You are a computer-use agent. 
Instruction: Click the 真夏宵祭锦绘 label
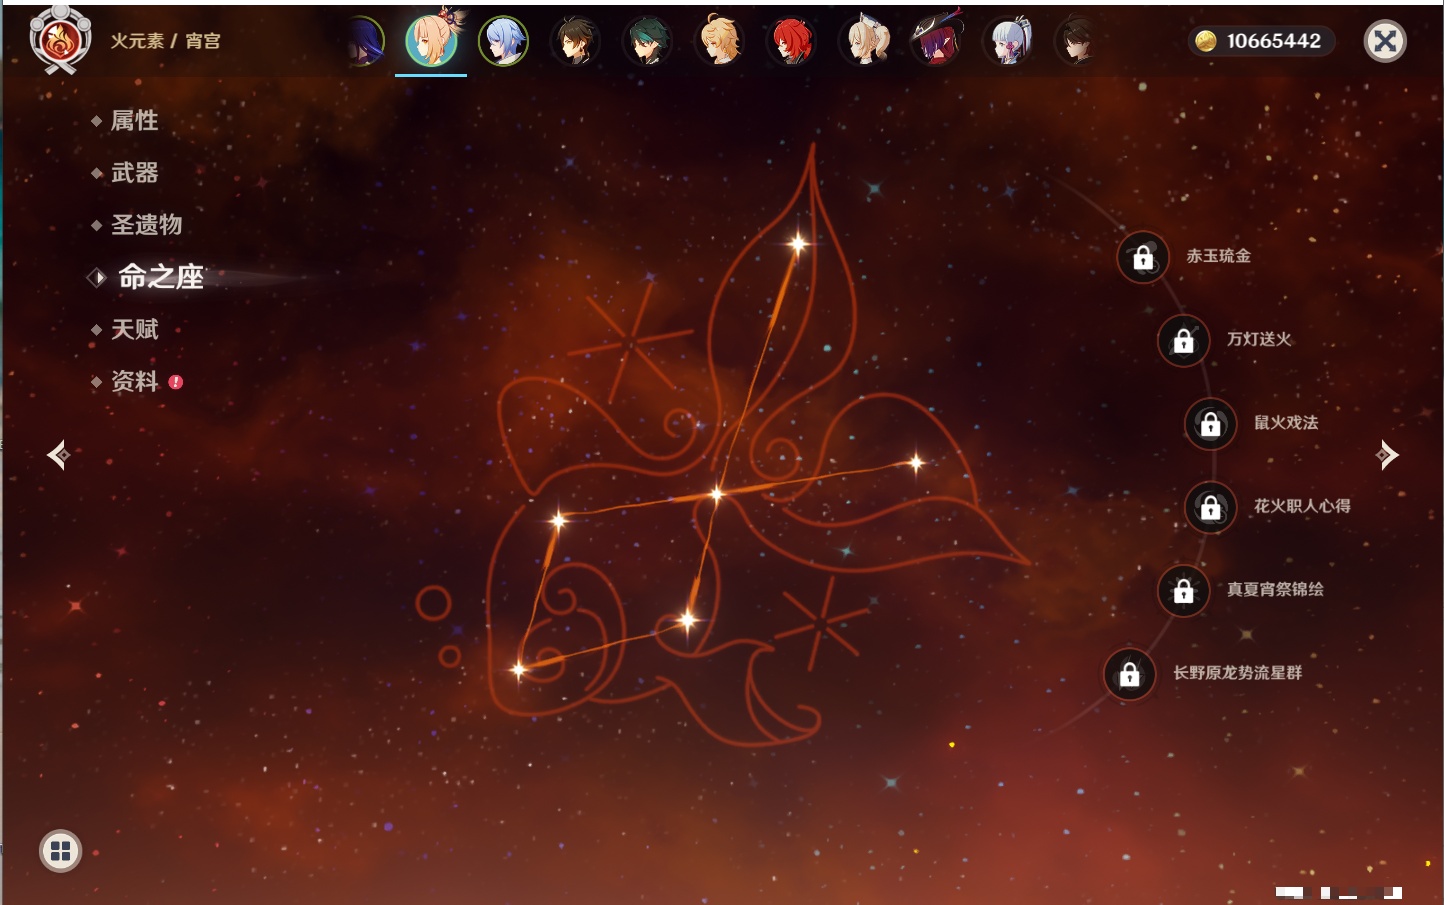coord(1275,589)
